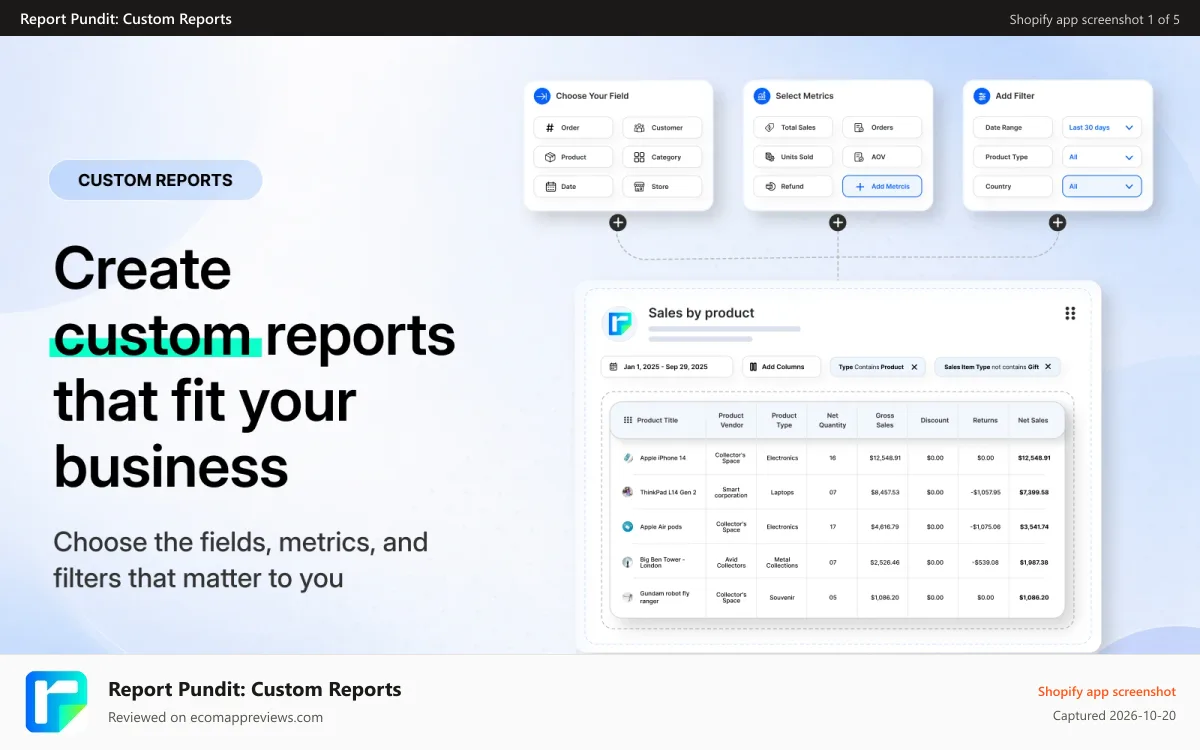Screen dimensions: 1200x750
Task: Click the Report Pundit app logo in the footer
Action: [x=56, y=702]
